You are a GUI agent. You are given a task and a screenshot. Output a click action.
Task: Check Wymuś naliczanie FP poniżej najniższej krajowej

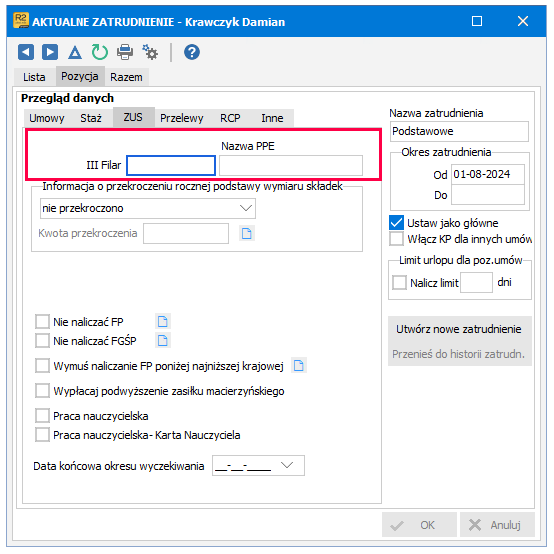(x=42, y=366)
